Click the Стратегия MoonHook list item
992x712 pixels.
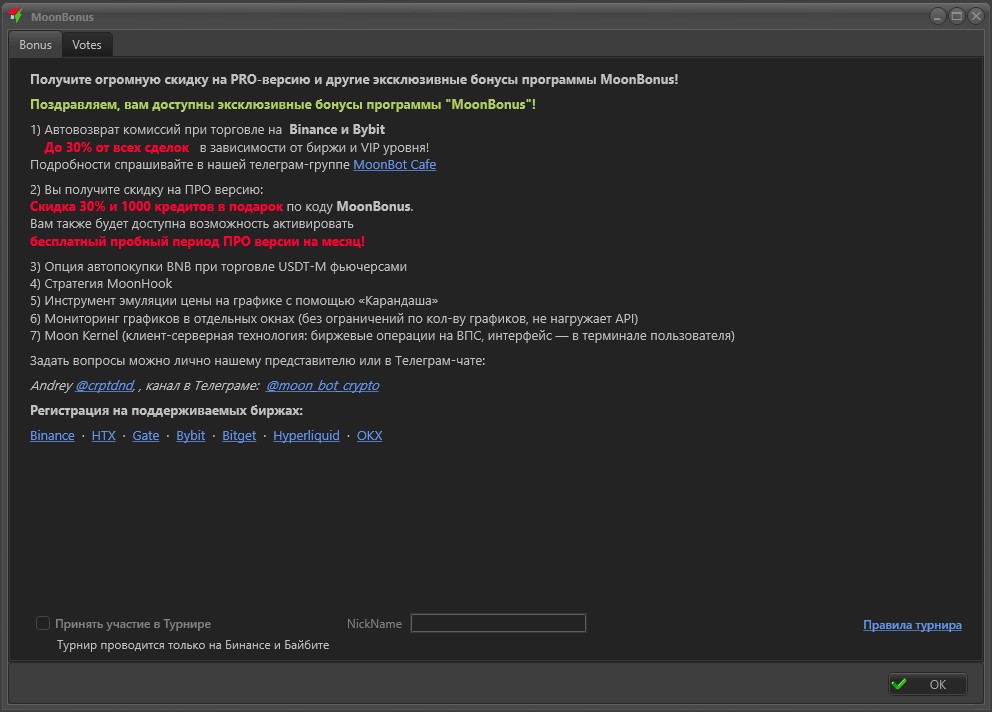click(x=101, y=284)
